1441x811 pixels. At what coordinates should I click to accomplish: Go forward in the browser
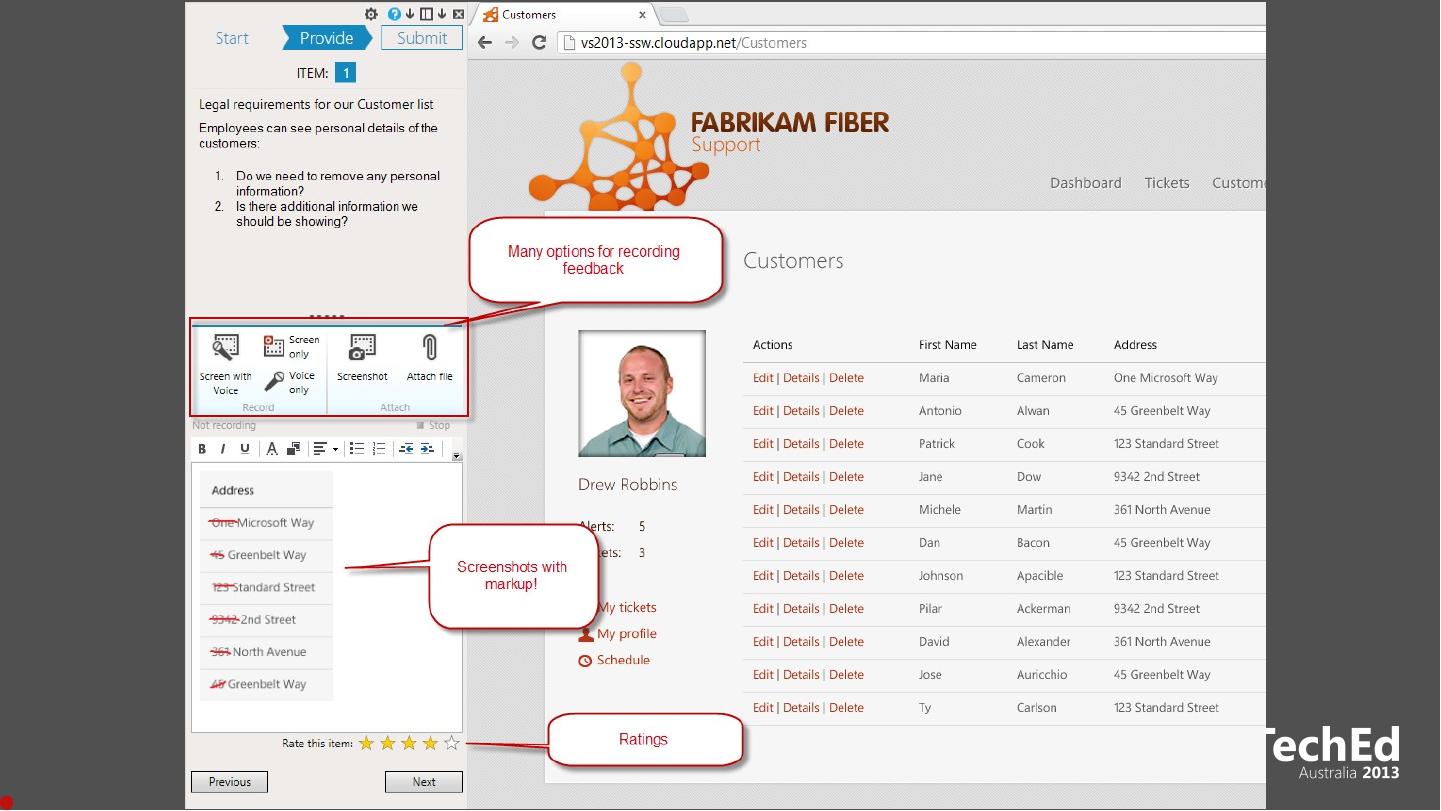click(x=512, y=43)
